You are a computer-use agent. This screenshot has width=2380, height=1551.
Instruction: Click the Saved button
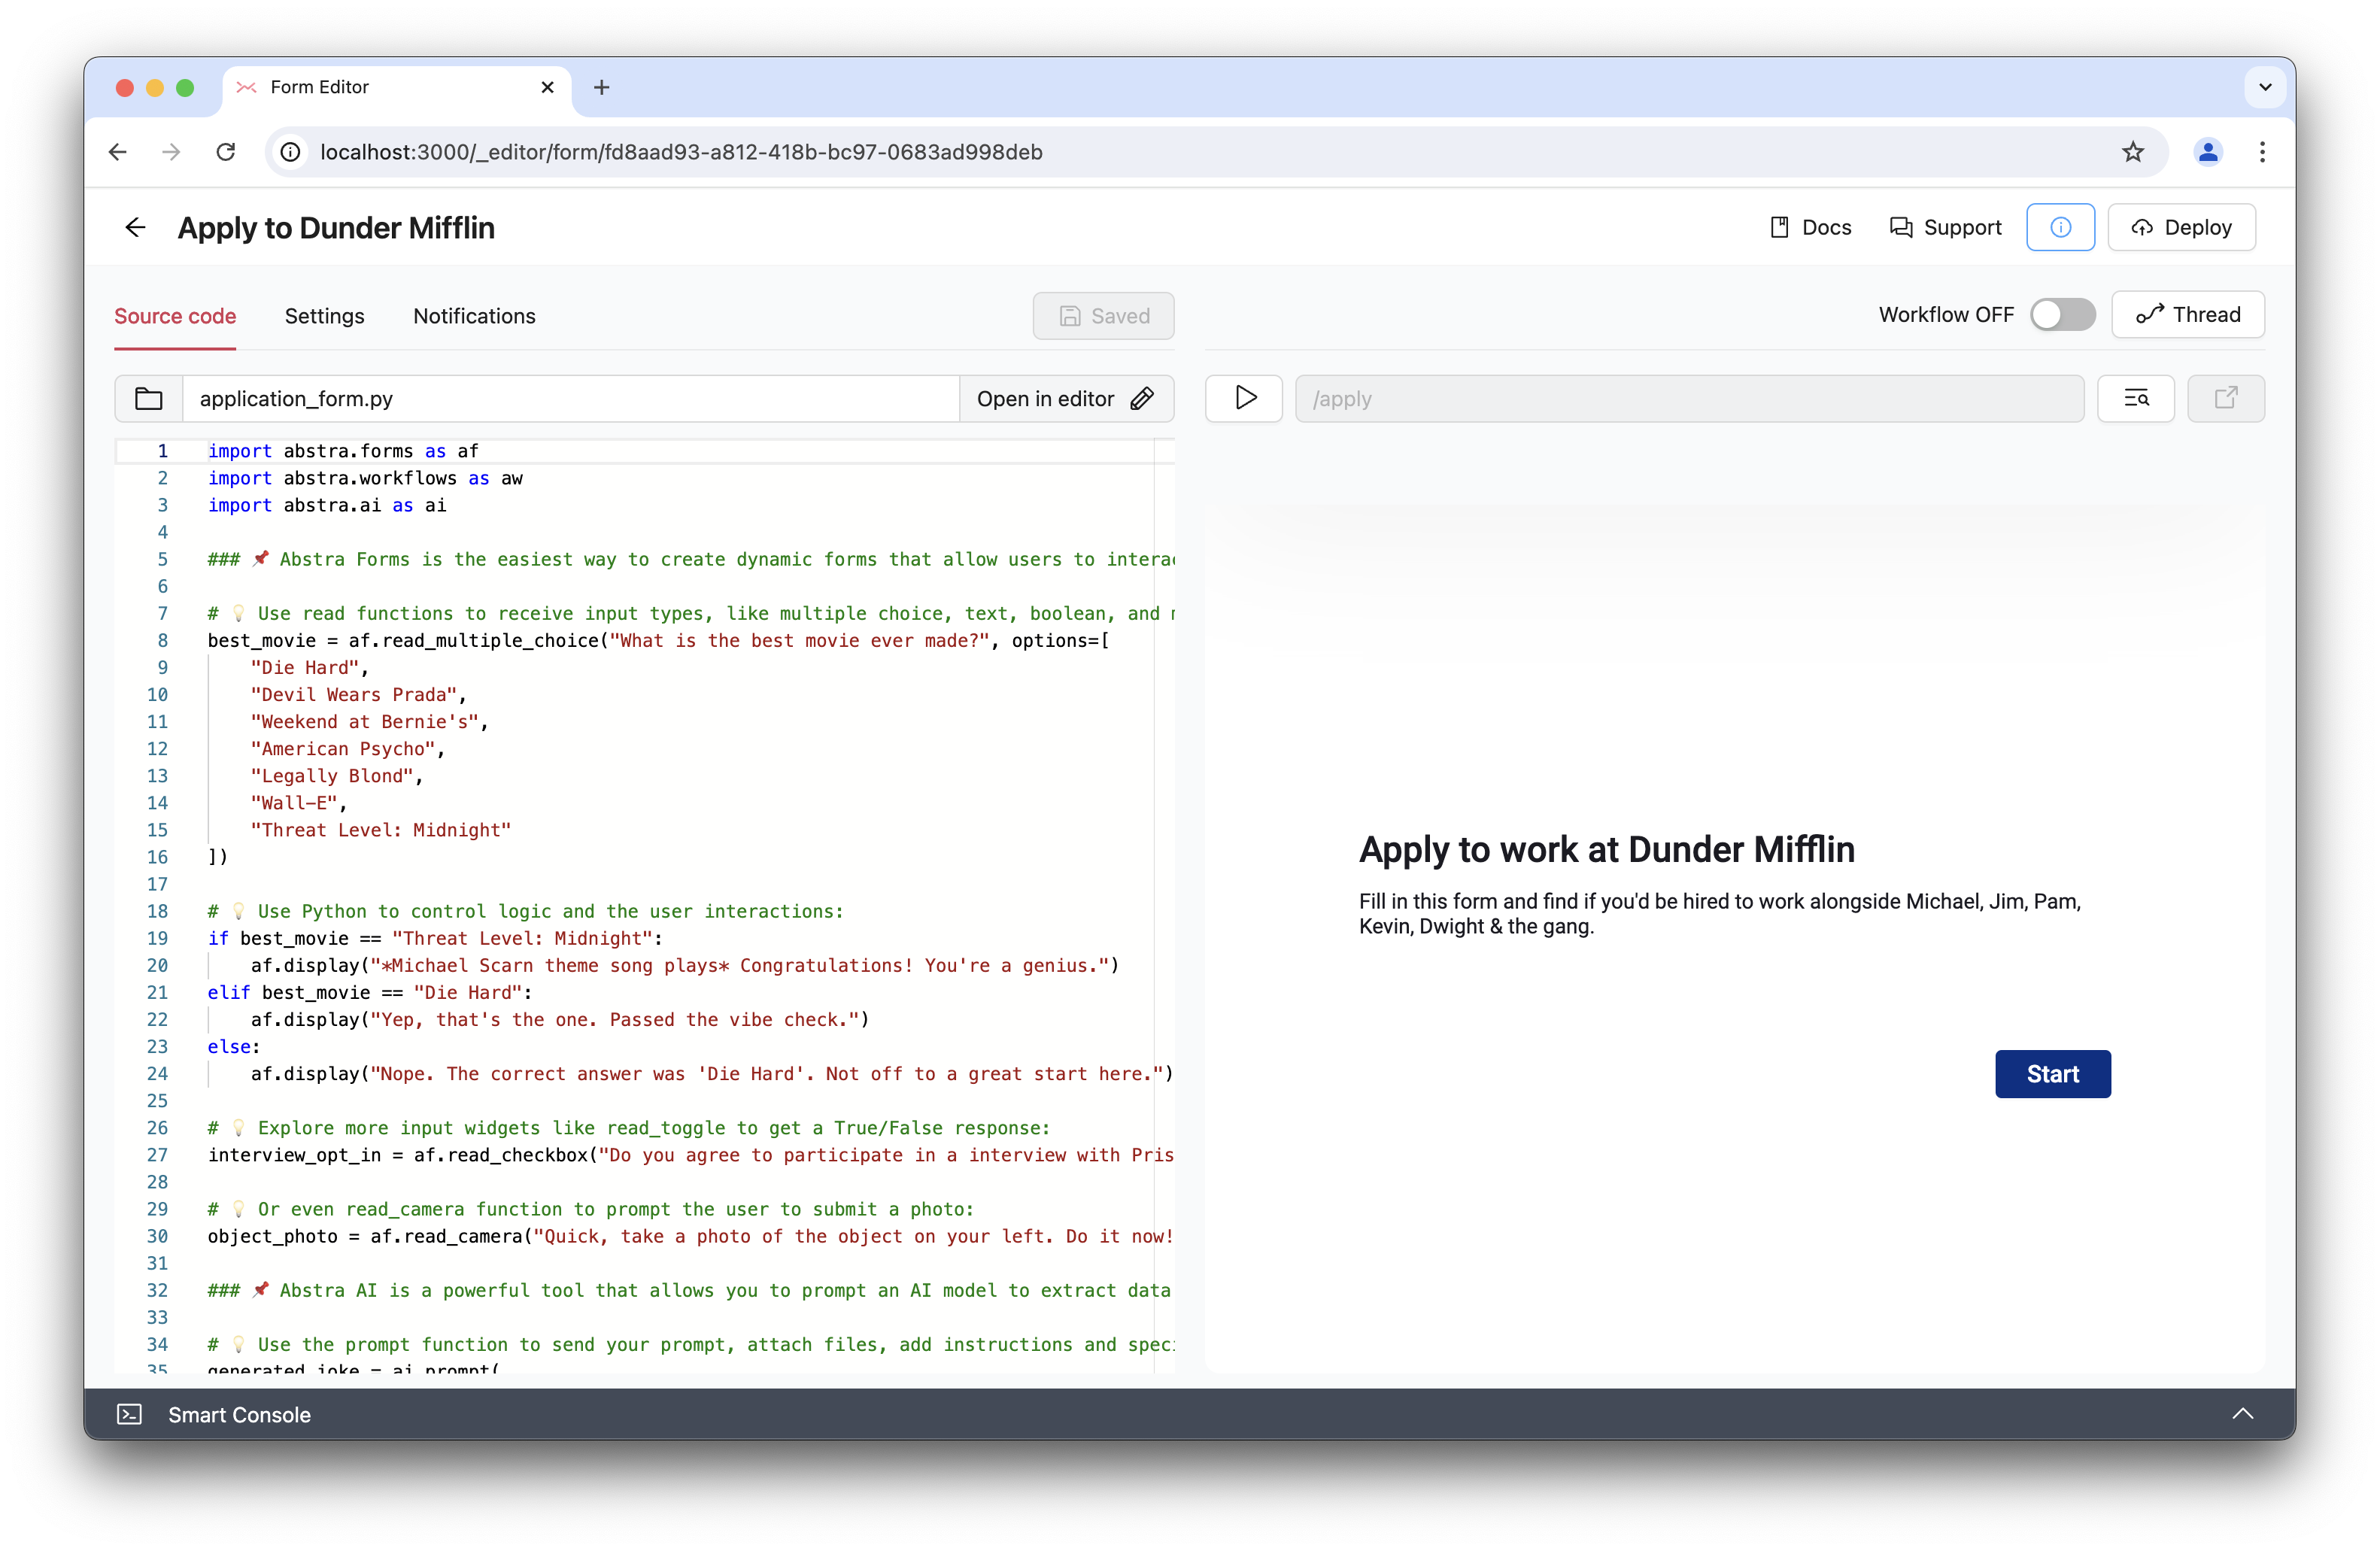point(1103,316)
